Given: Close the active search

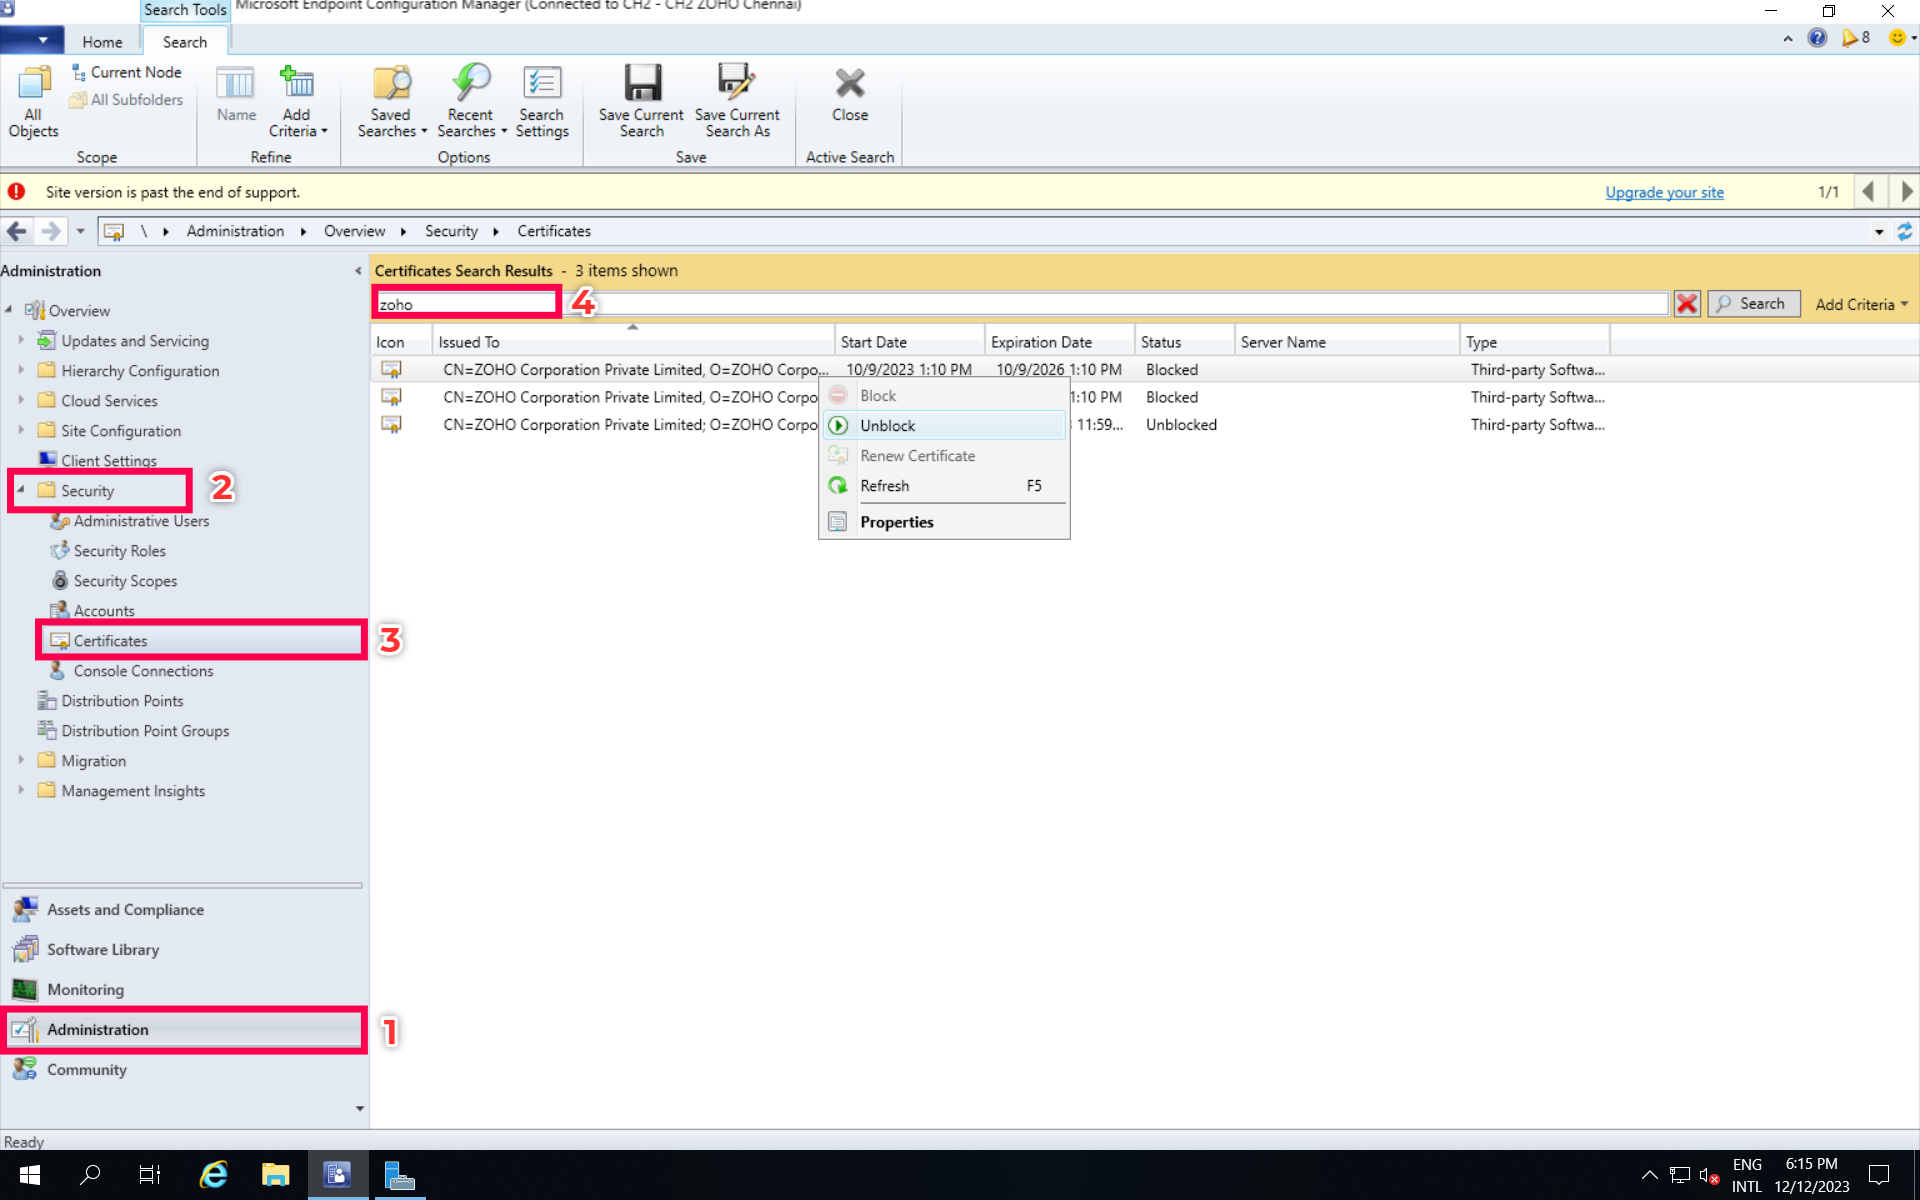Looking at the screenshot, I should [x=848, y=100].
